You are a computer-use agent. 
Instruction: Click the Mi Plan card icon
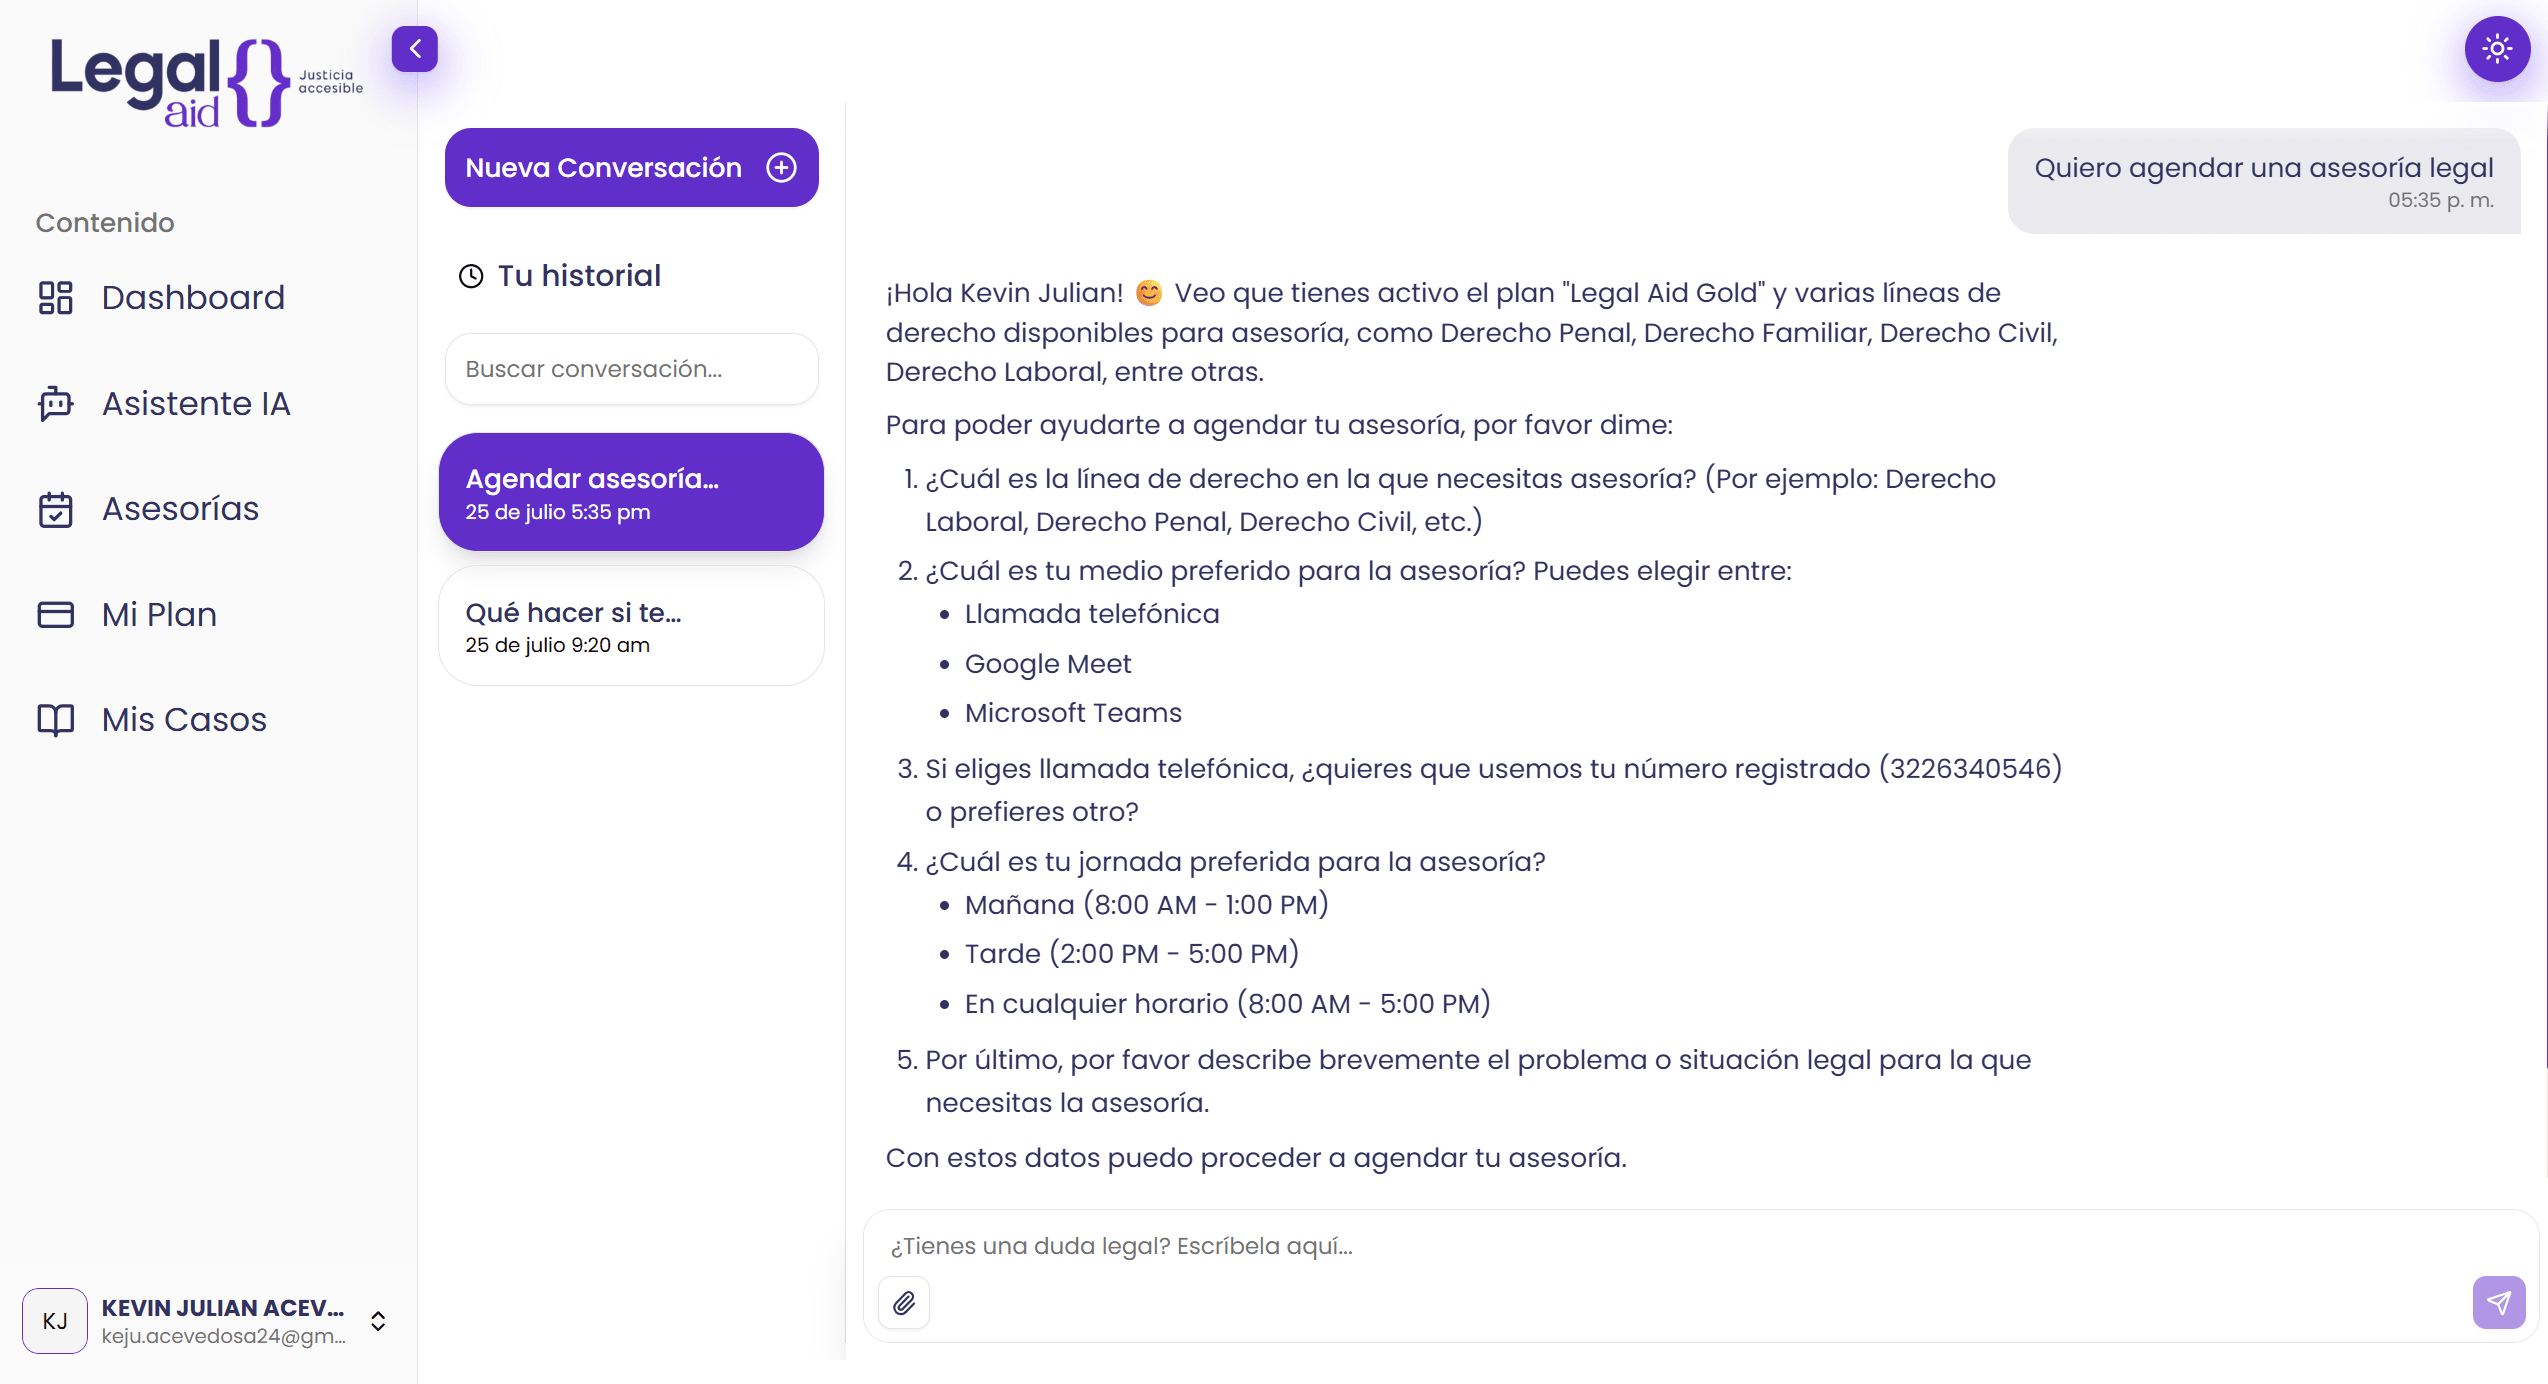pyautogui.click(x=56, y=614)
